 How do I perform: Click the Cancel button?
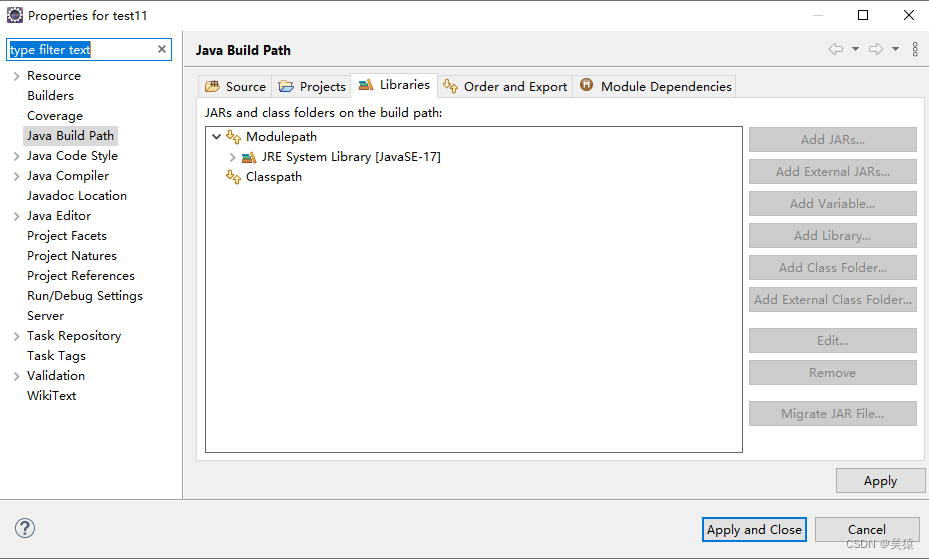tap(867, 529)
